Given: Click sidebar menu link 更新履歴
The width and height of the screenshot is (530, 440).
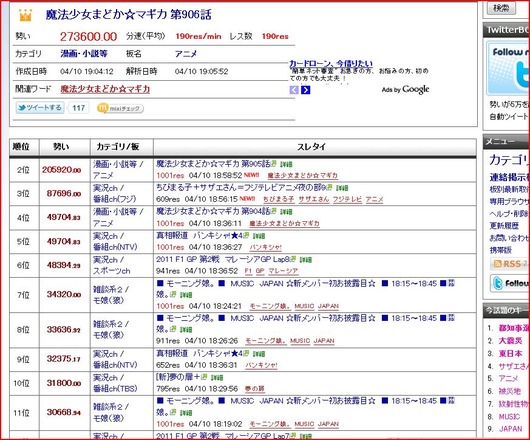Looking at the screenshot, I should click(504, 225).
